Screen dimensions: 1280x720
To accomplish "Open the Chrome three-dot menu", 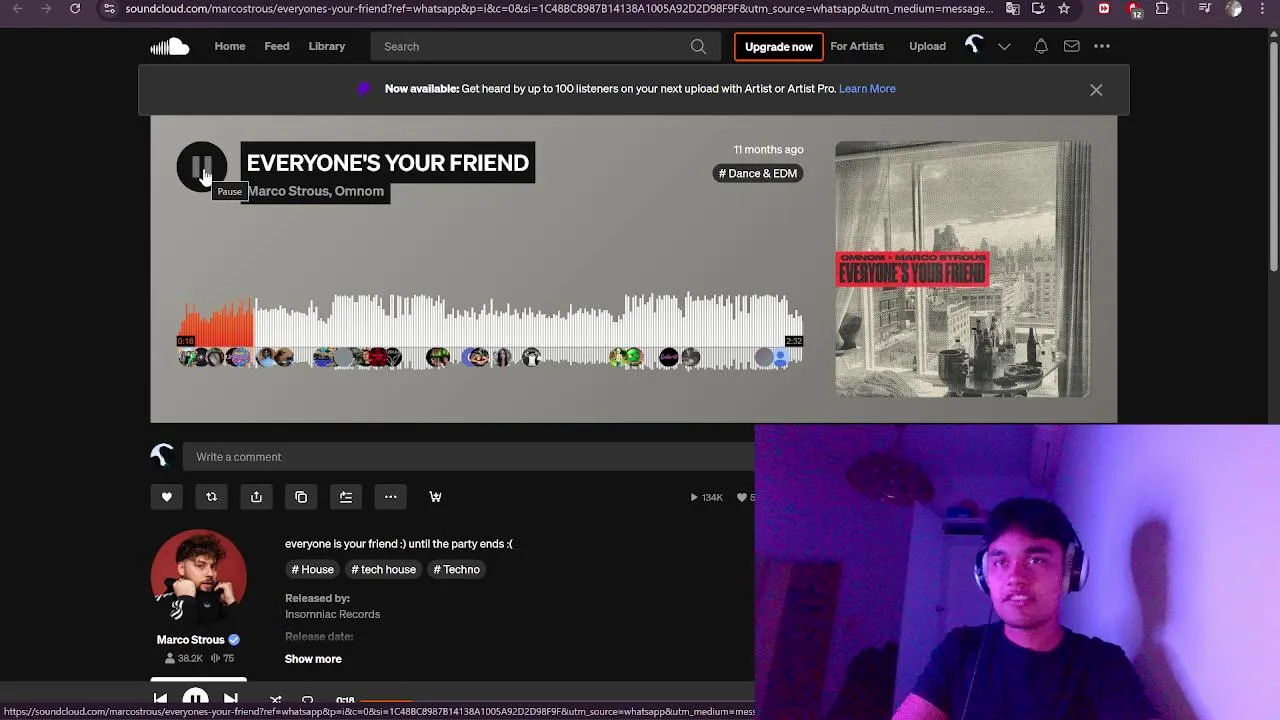I will click(x=1263, y=9).
